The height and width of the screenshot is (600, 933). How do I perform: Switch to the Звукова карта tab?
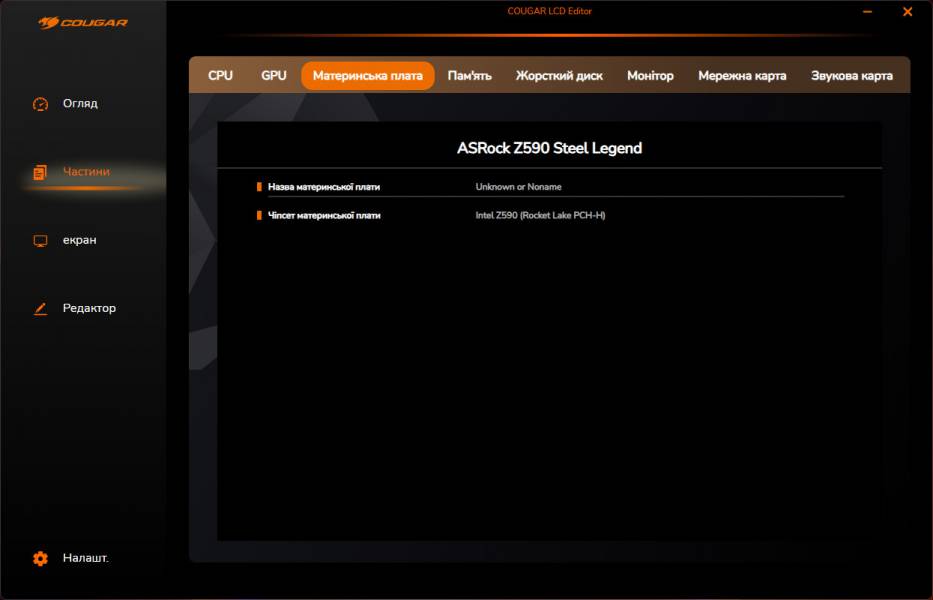(x=851, y=76)
